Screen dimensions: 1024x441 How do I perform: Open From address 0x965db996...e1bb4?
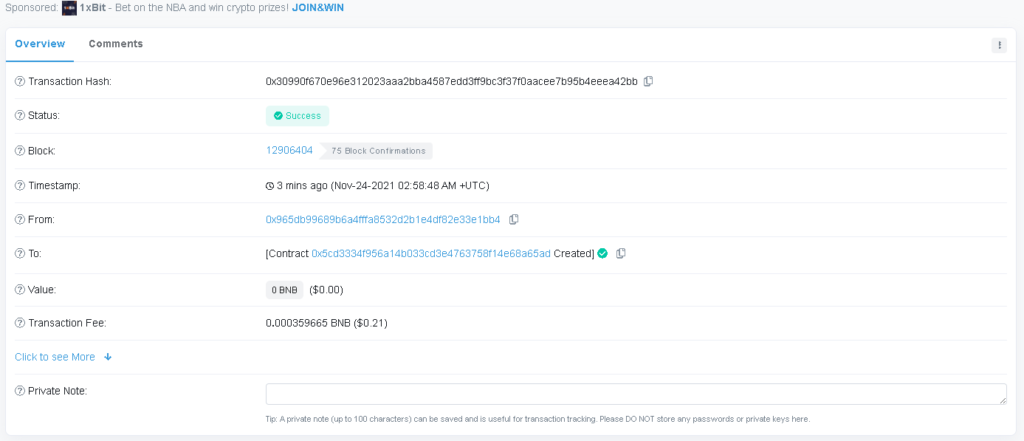(x=383, y=220)
